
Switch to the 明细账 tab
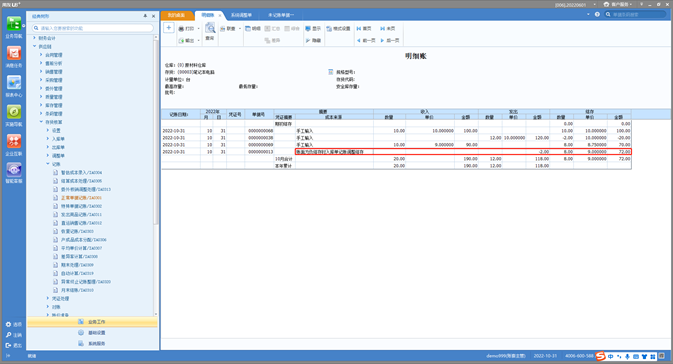pos(208,15)
